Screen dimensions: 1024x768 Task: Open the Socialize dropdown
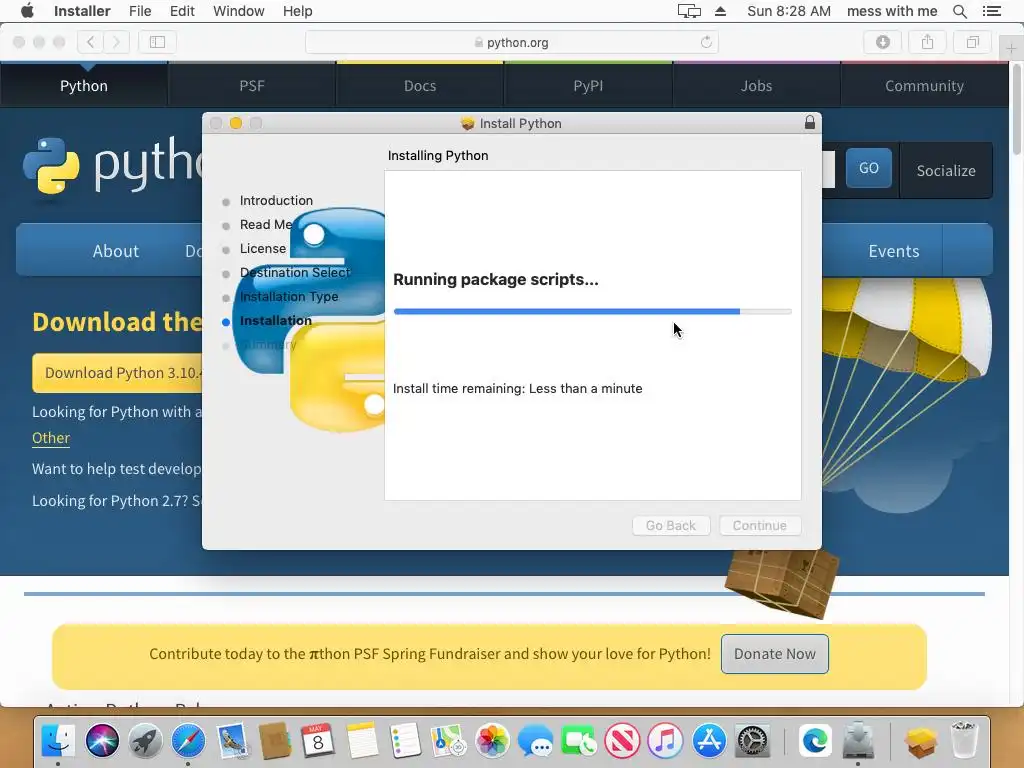coord(946,170)
